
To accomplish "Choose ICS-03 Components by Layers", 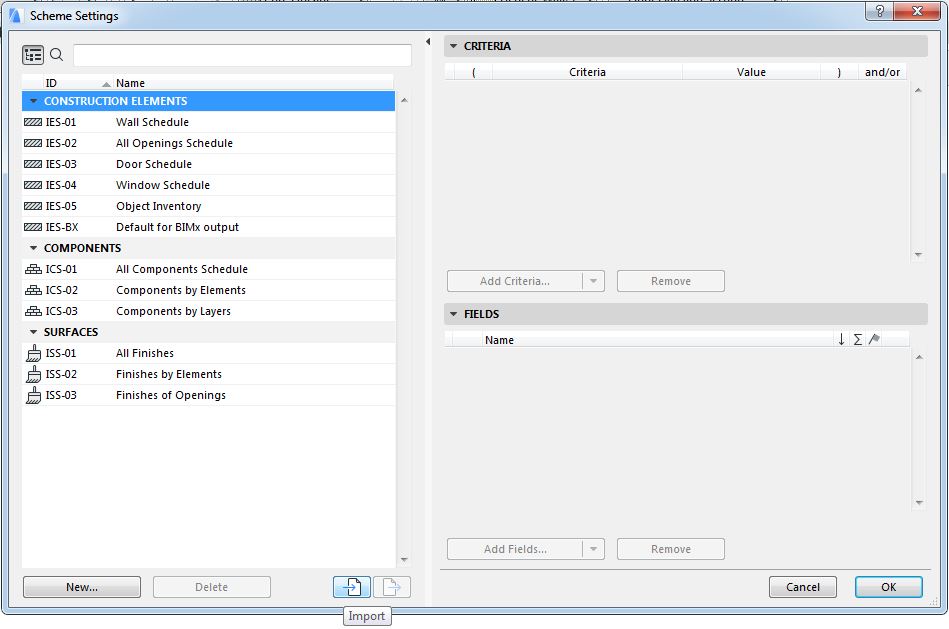I will [x=209, y=311].
